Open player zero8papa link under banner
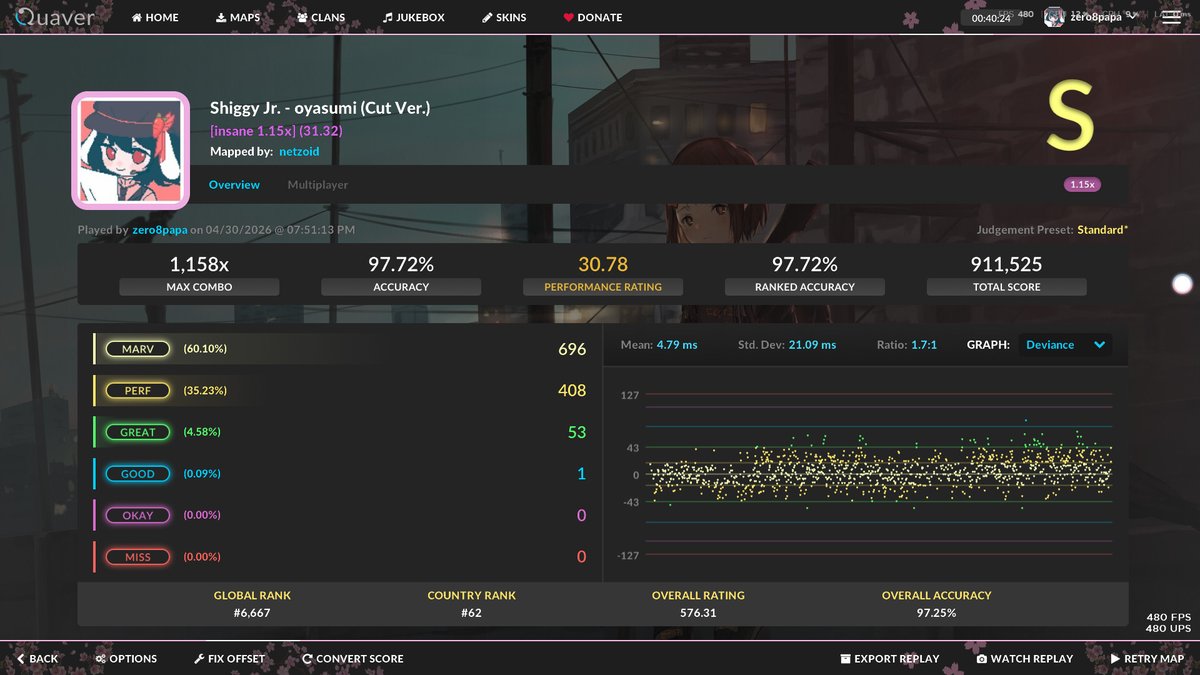 (160, 230)
